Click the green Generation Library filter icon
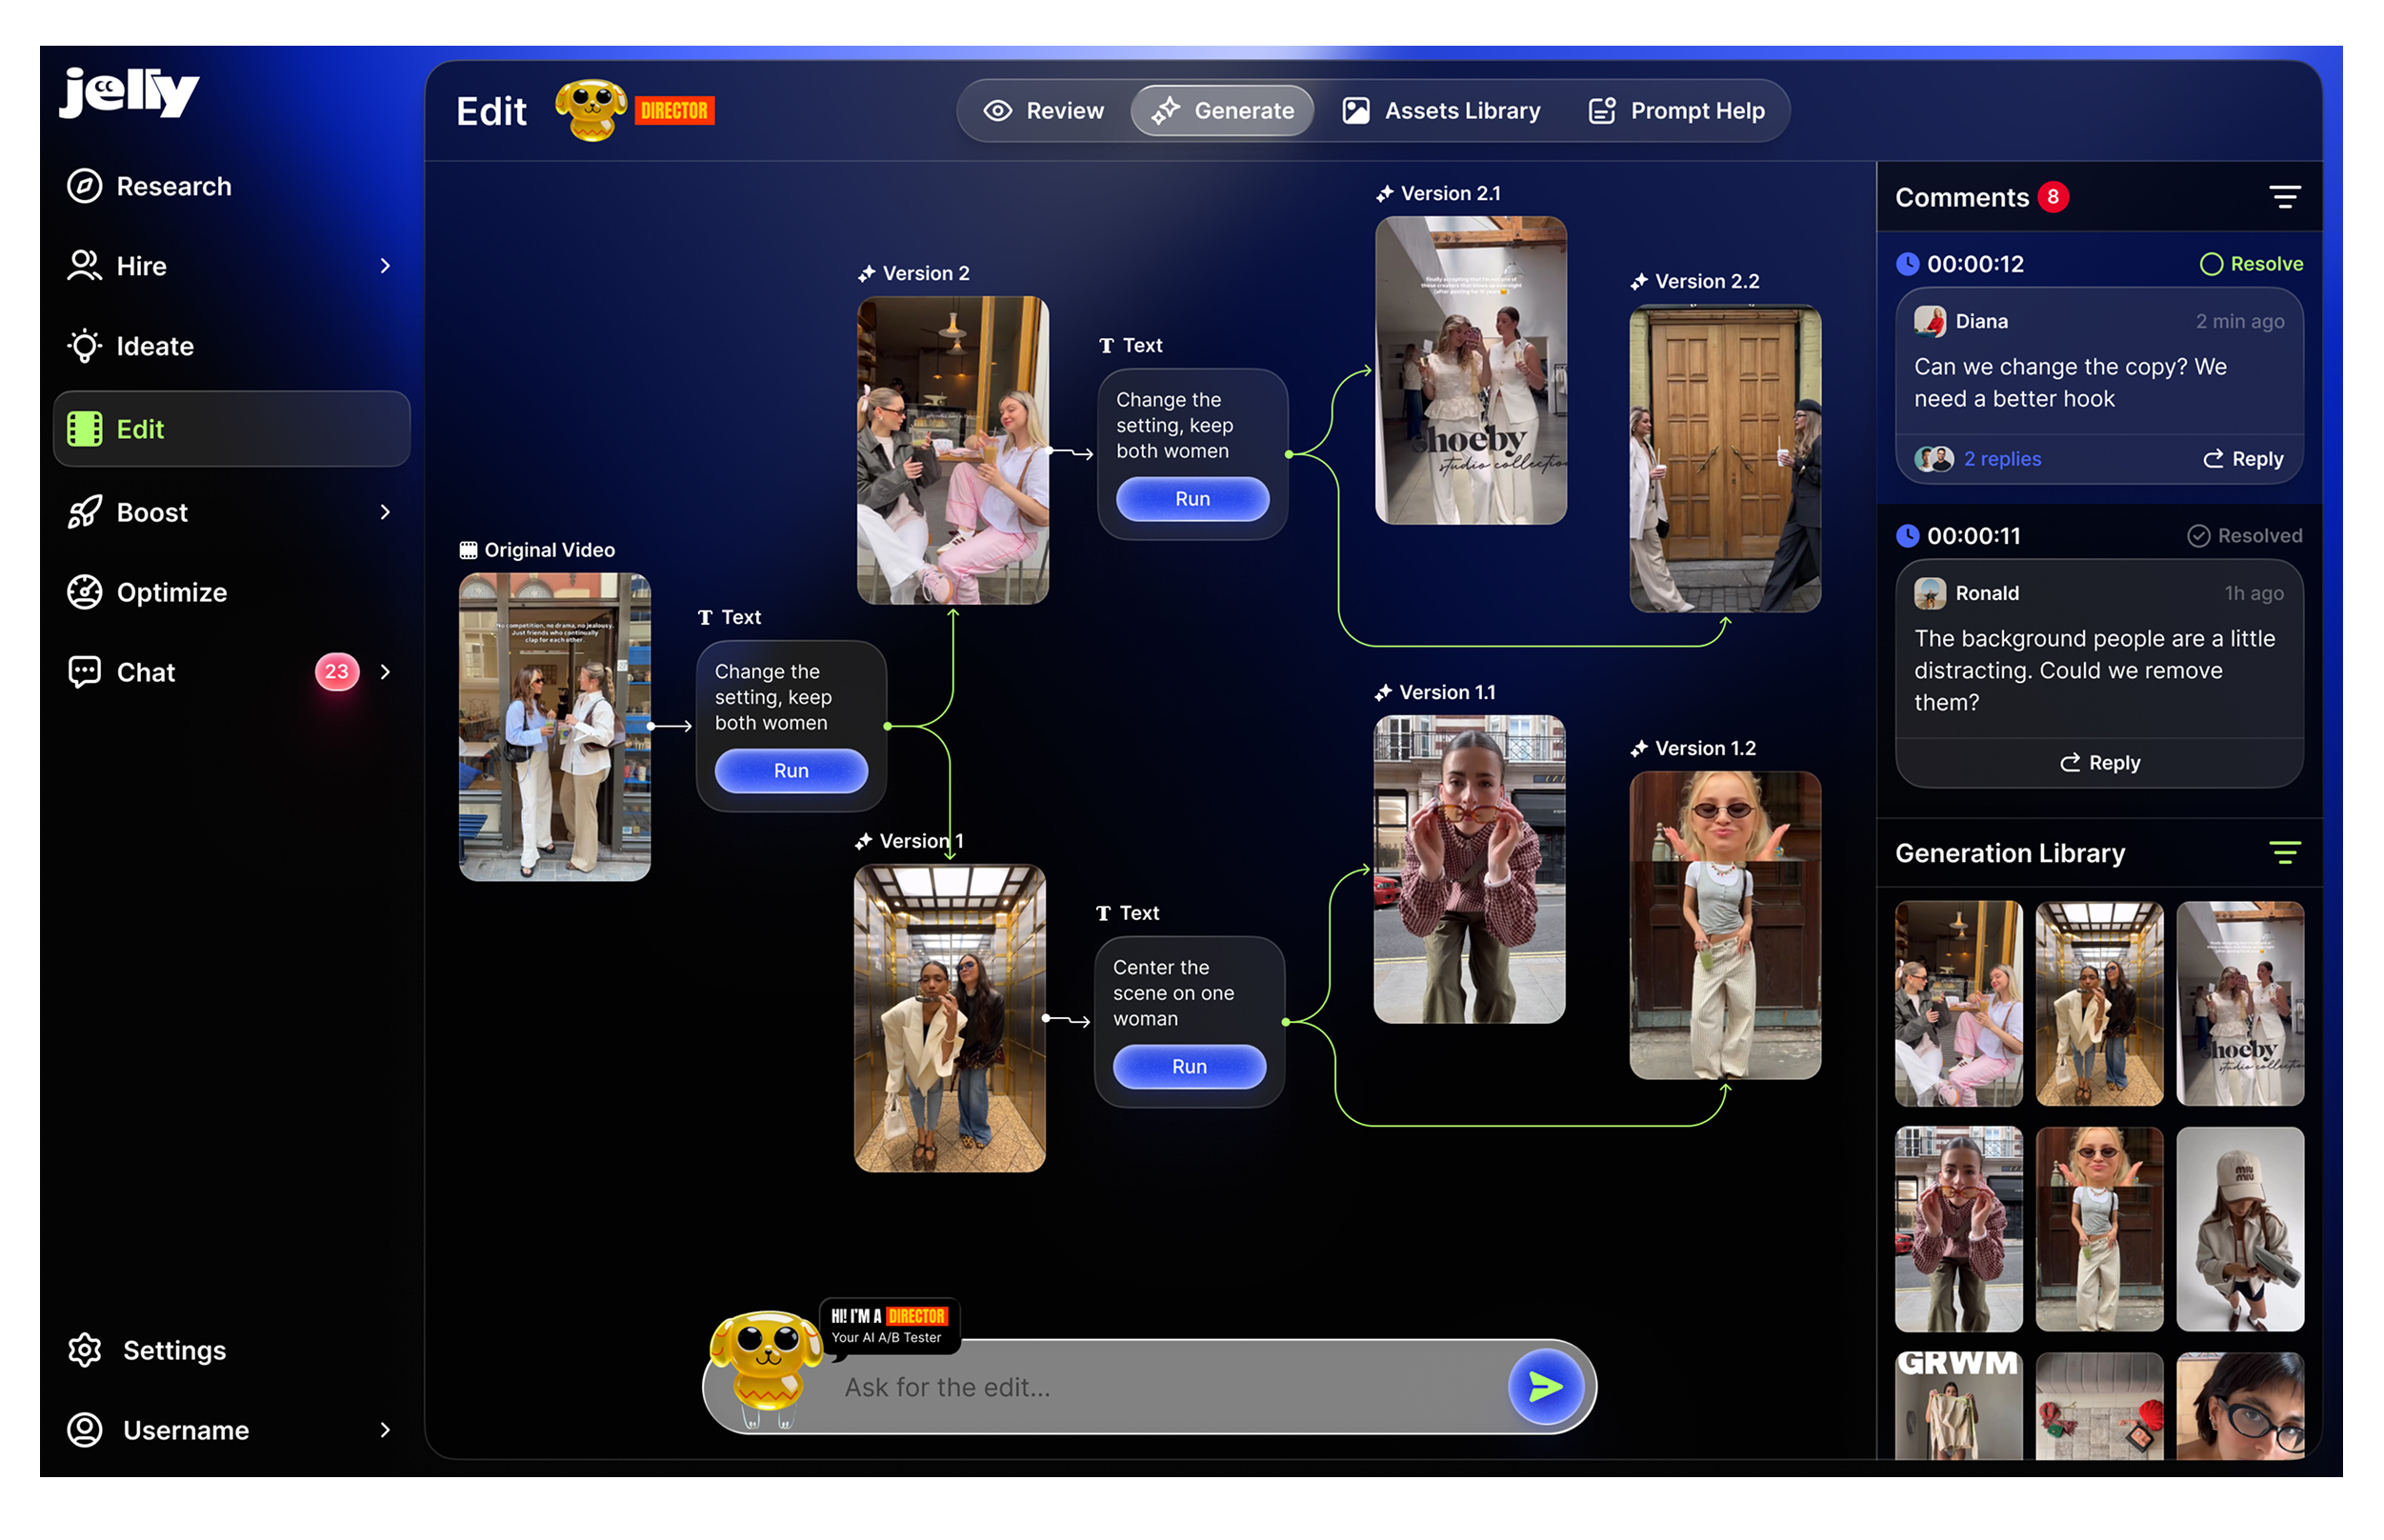 click(x=2284, y=853)
